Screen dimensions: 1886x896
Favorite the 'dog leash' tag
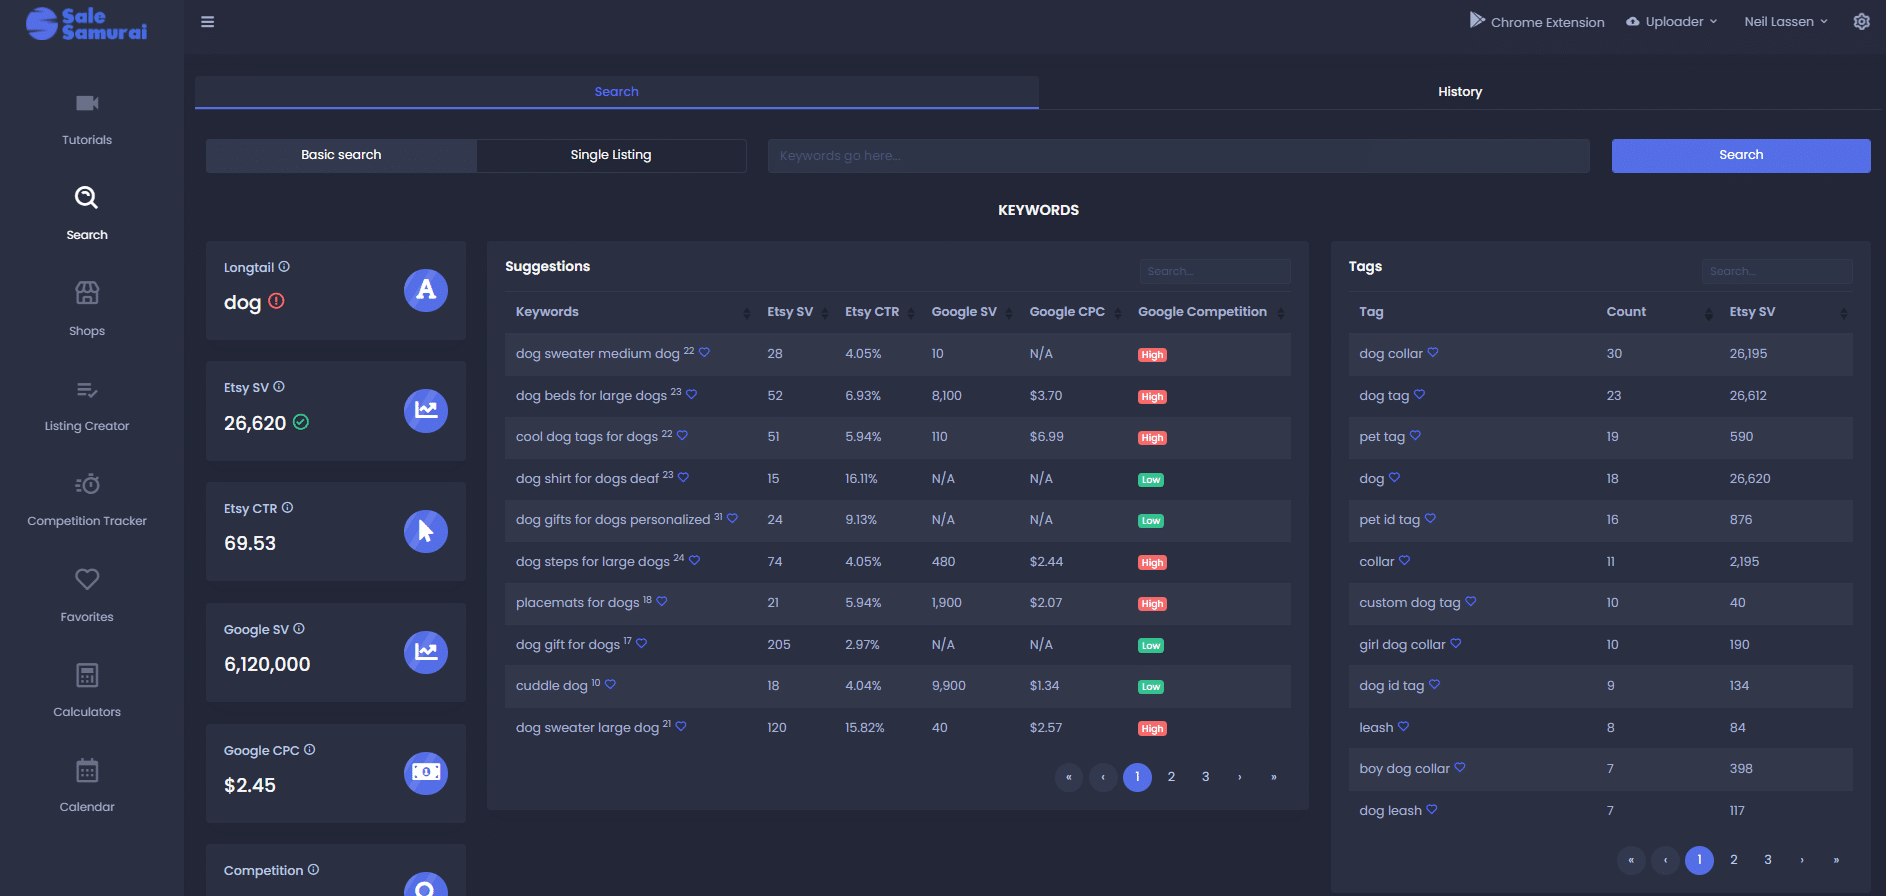(x=1432, y=809)
